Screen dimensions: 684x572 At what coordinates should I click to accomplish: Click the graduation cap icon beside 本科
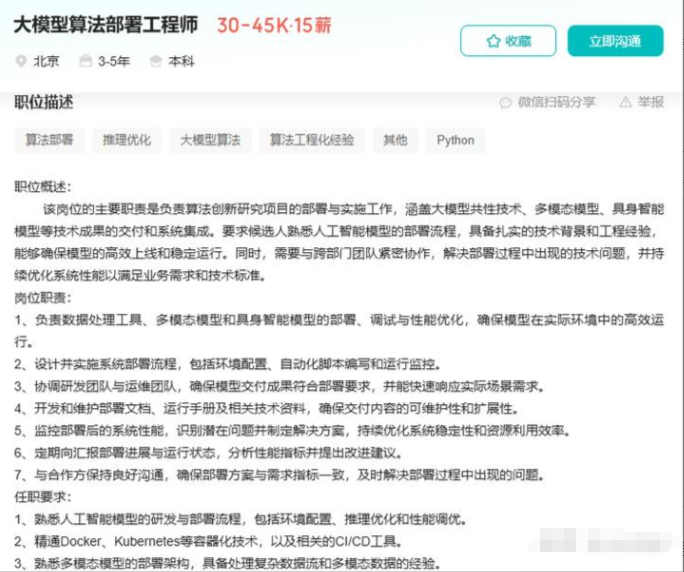156,61
